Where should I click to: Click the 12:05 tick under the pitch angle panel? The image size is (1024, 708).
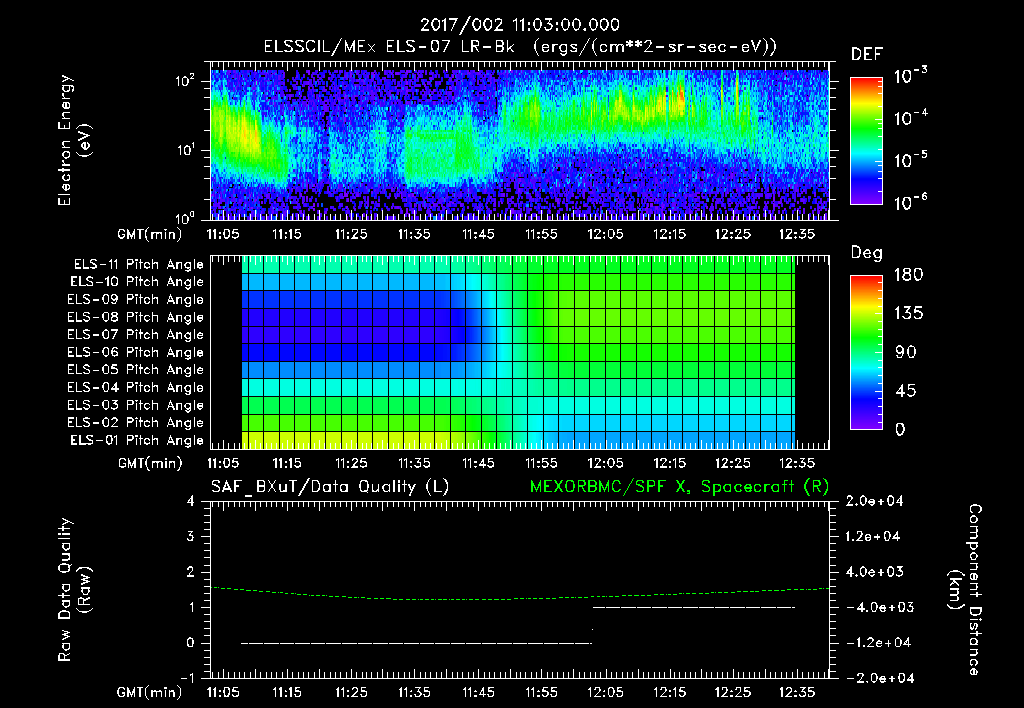pyautogui.click(x=605, y=464)
